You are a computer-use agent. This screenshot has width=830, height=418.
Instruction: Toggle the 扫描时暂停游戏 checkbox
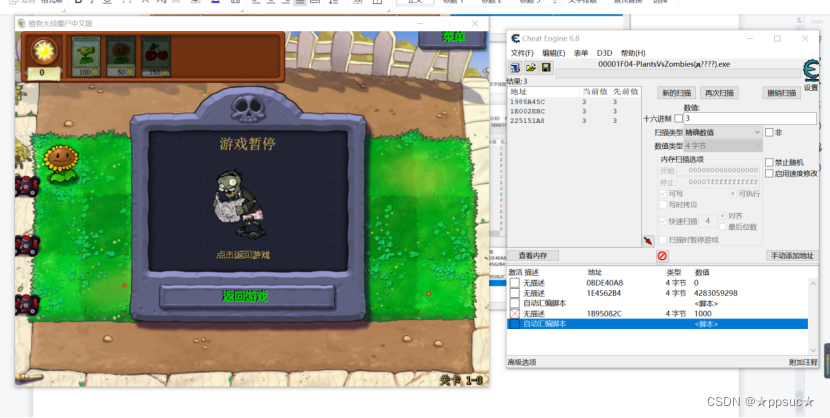point(663,240)
